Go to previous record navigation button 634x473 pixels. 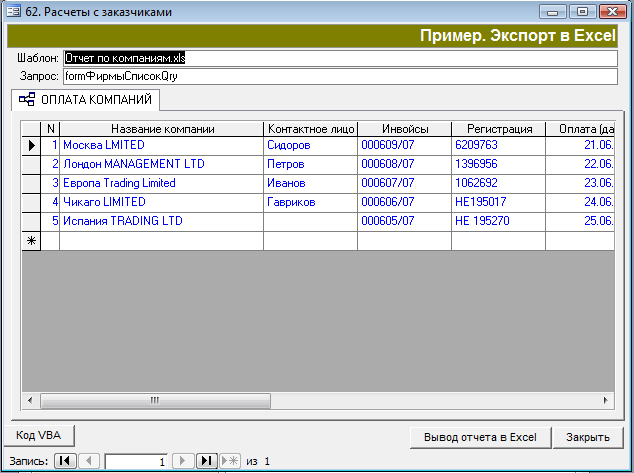click(x=89, y=461)
